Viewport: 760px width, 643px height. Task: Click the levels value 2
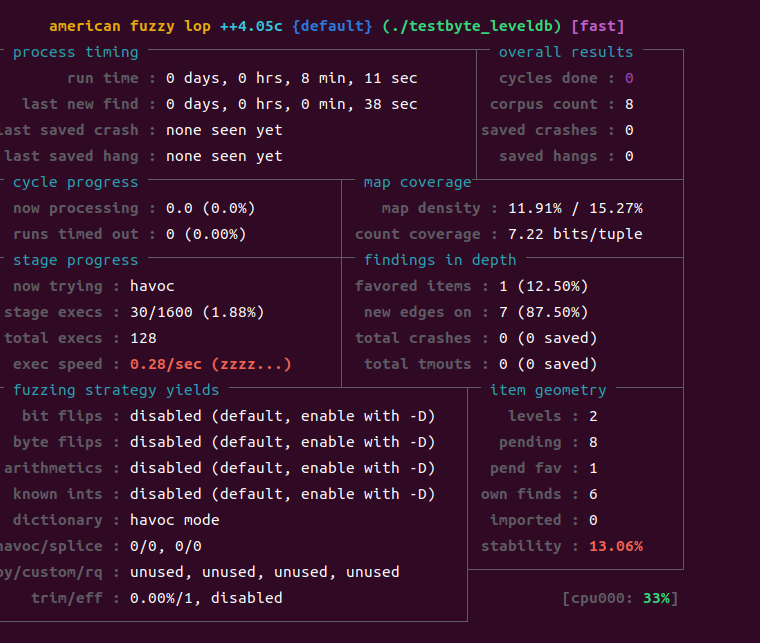pyautogui.click(x=593, y=416)
